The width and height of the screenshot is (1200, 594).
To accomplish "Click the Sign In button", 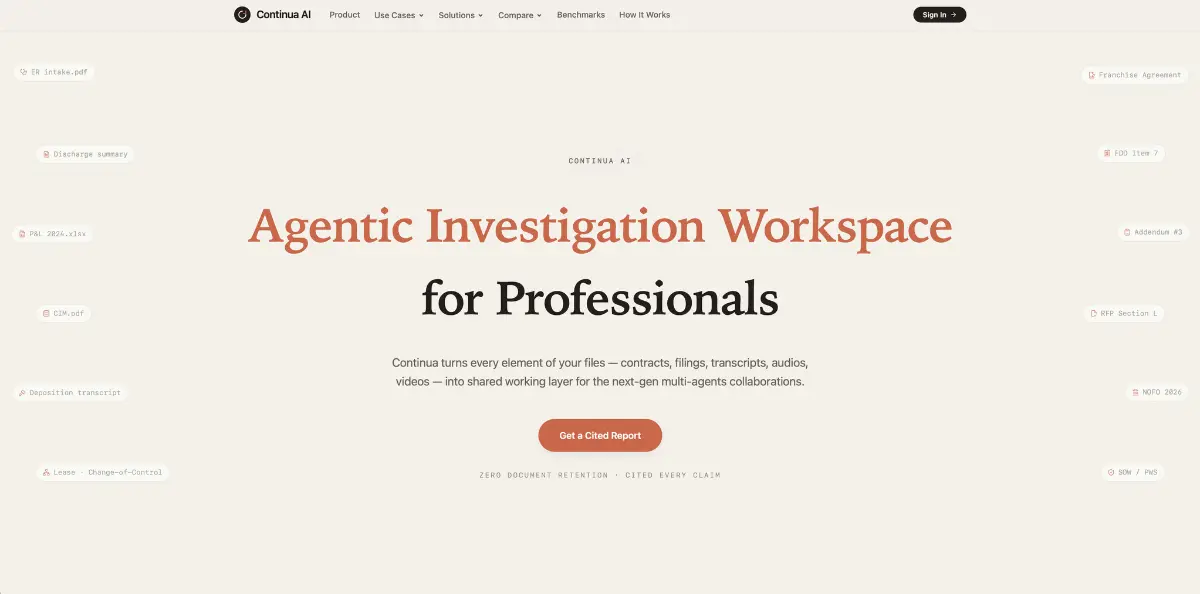I will [940, 15].
